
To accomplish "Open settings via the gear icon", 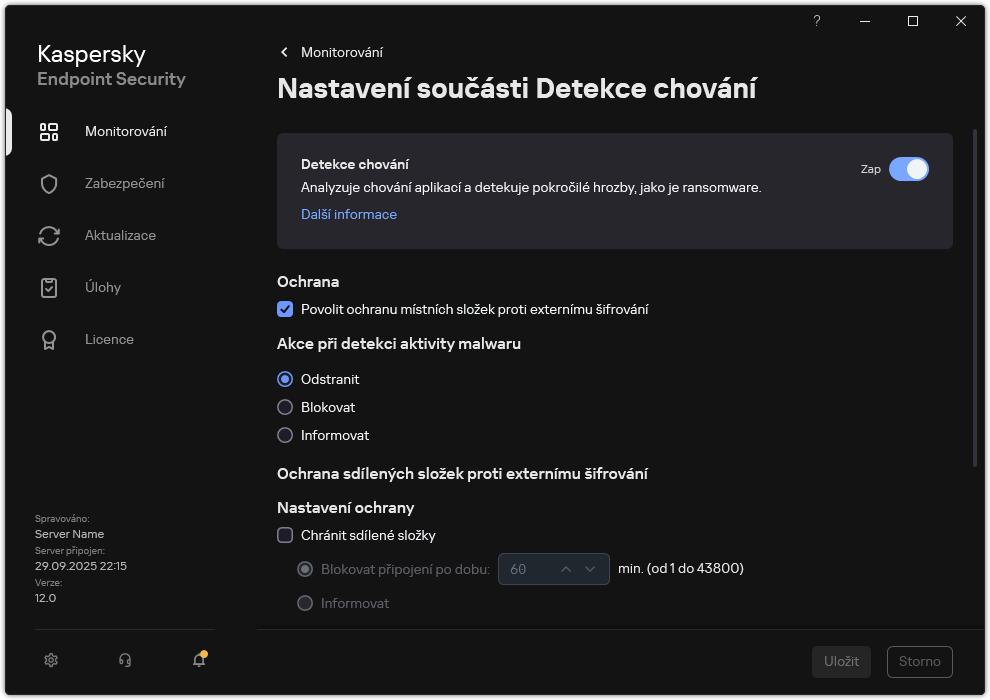I will pos(52,660).
